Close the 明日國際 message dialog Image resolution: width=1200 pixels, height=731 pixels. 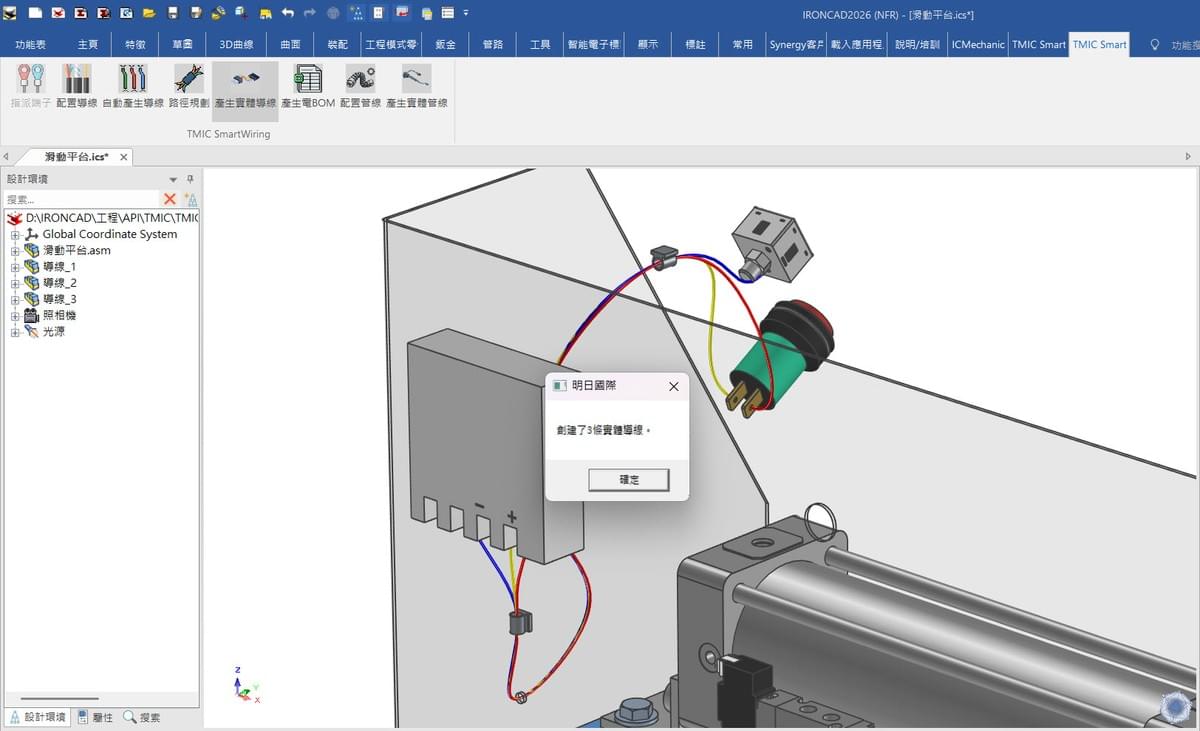[x=673, y=386]
